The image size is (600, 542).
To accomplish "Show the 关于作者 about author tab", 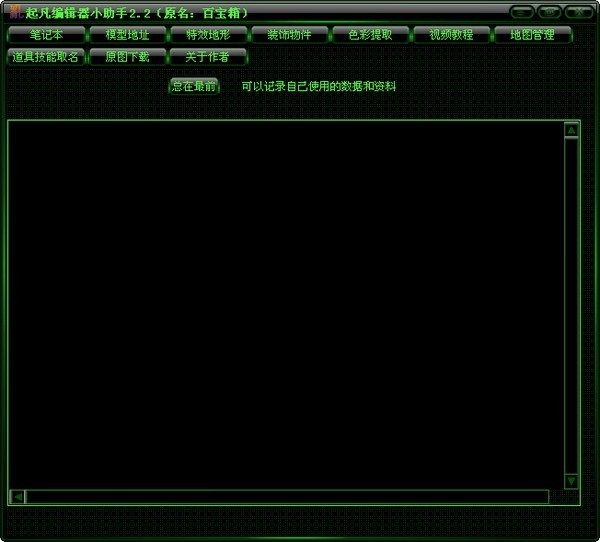I will pyautogui.click(x=208, y=57).
